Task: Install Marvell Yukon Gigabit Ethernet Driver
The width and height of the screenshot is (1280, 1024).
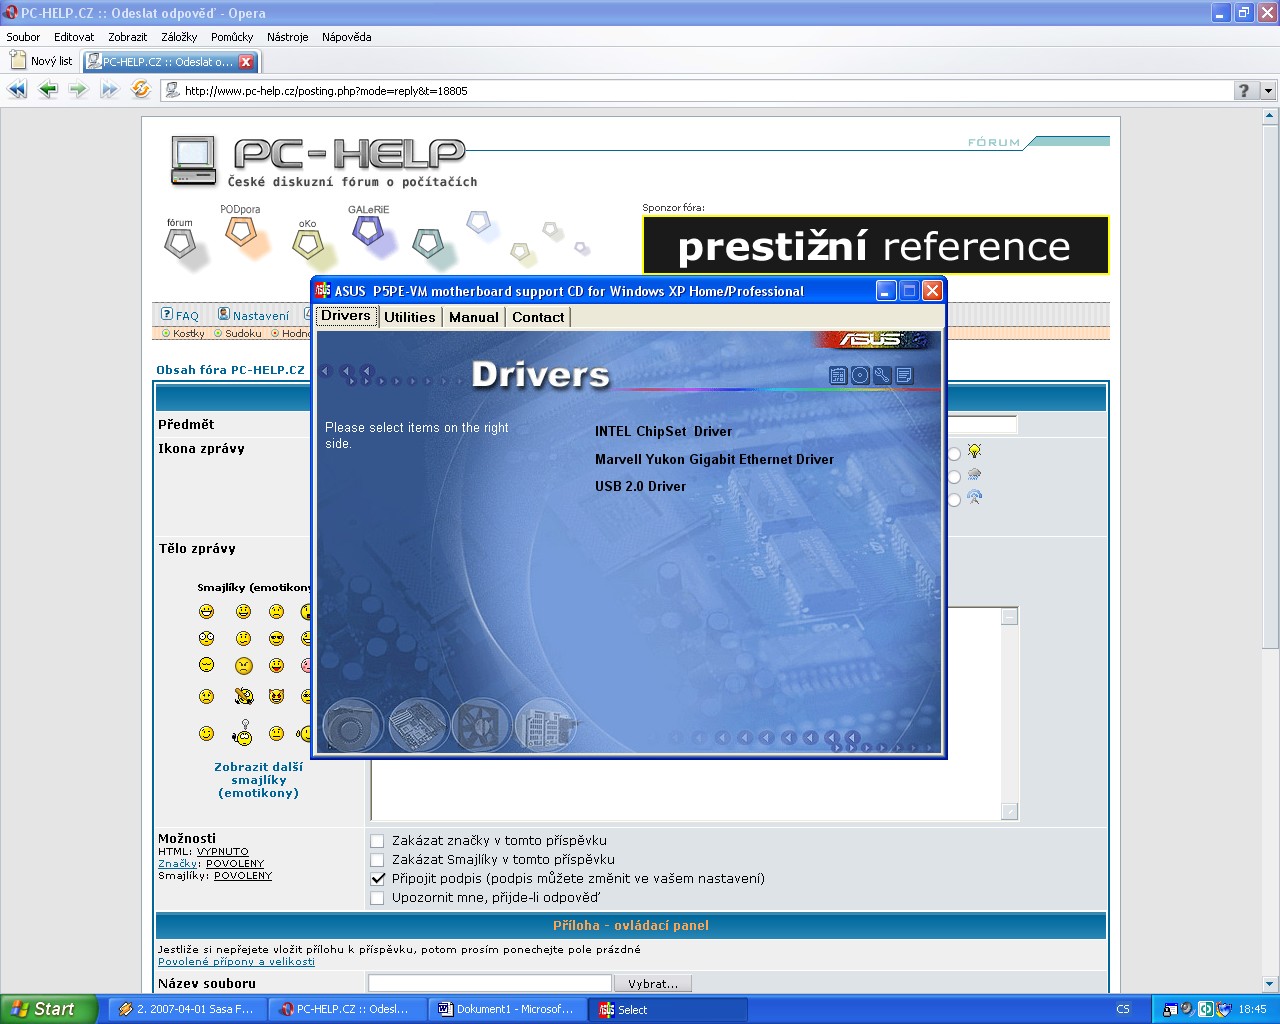Action: [714, 460]
